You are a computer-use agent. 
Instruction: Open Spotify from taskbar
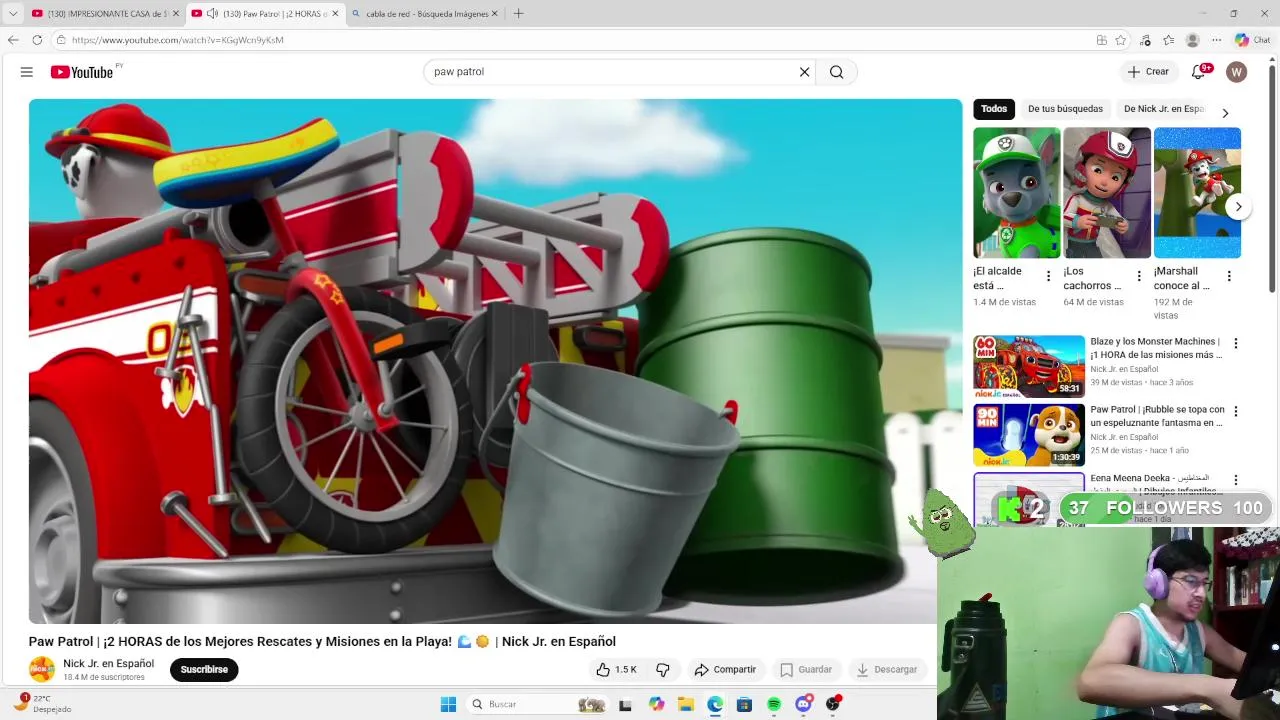point(773,704)
